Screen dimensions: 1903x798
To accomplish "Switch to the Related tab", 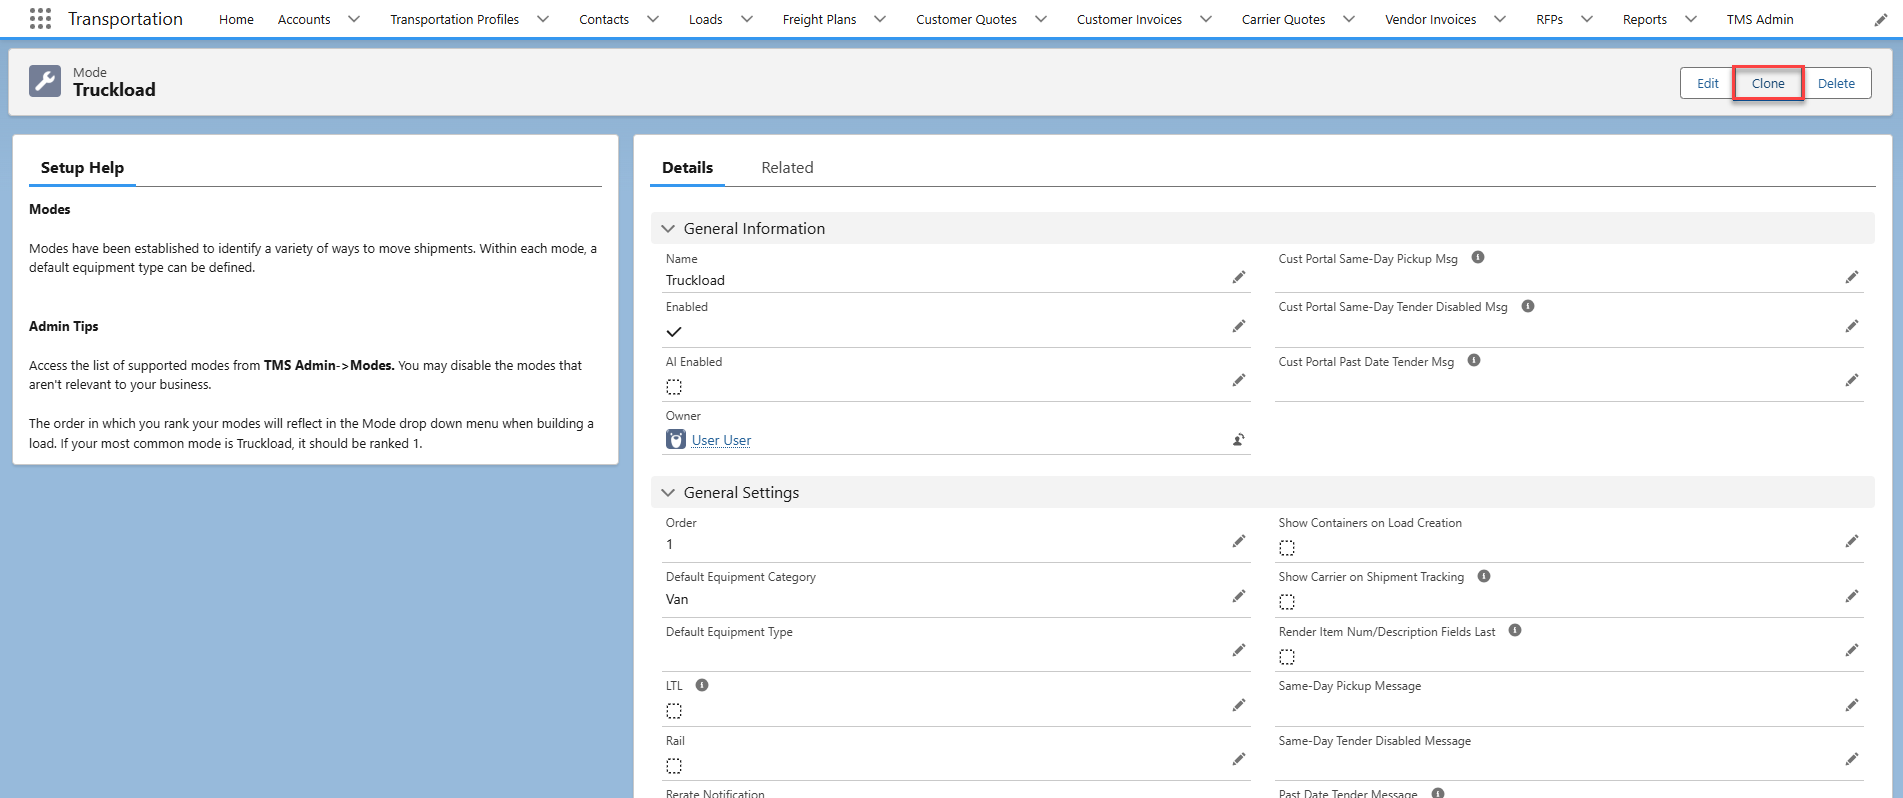I will (x=787, y=168).
